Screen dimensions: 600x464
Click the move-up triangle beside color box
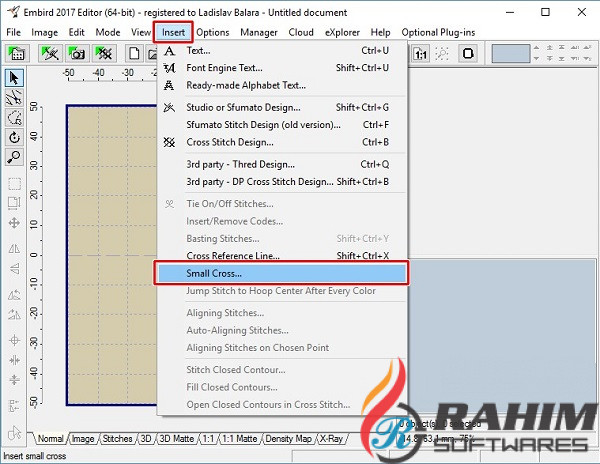[x=536, y=47]
